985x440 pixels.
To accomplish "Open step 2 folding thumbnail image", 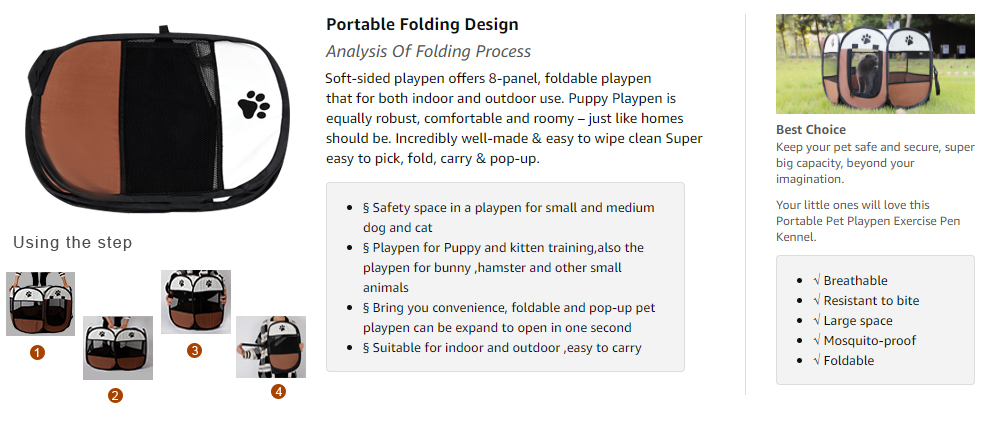I will pyautogui.click(x=117, y=348).
